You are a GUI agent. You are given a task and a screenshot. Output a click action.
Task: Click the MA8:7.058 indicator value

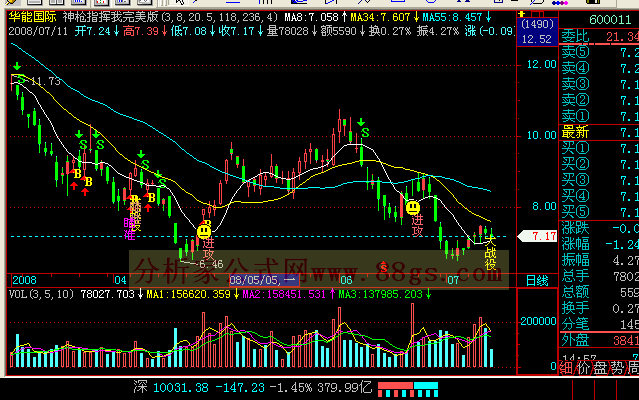coord(311,18)
